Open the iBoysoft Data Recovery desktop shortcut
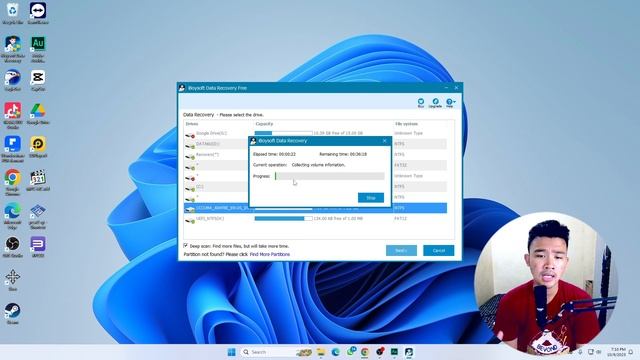This screenshot has width=640, height=360. pos(13,49)
